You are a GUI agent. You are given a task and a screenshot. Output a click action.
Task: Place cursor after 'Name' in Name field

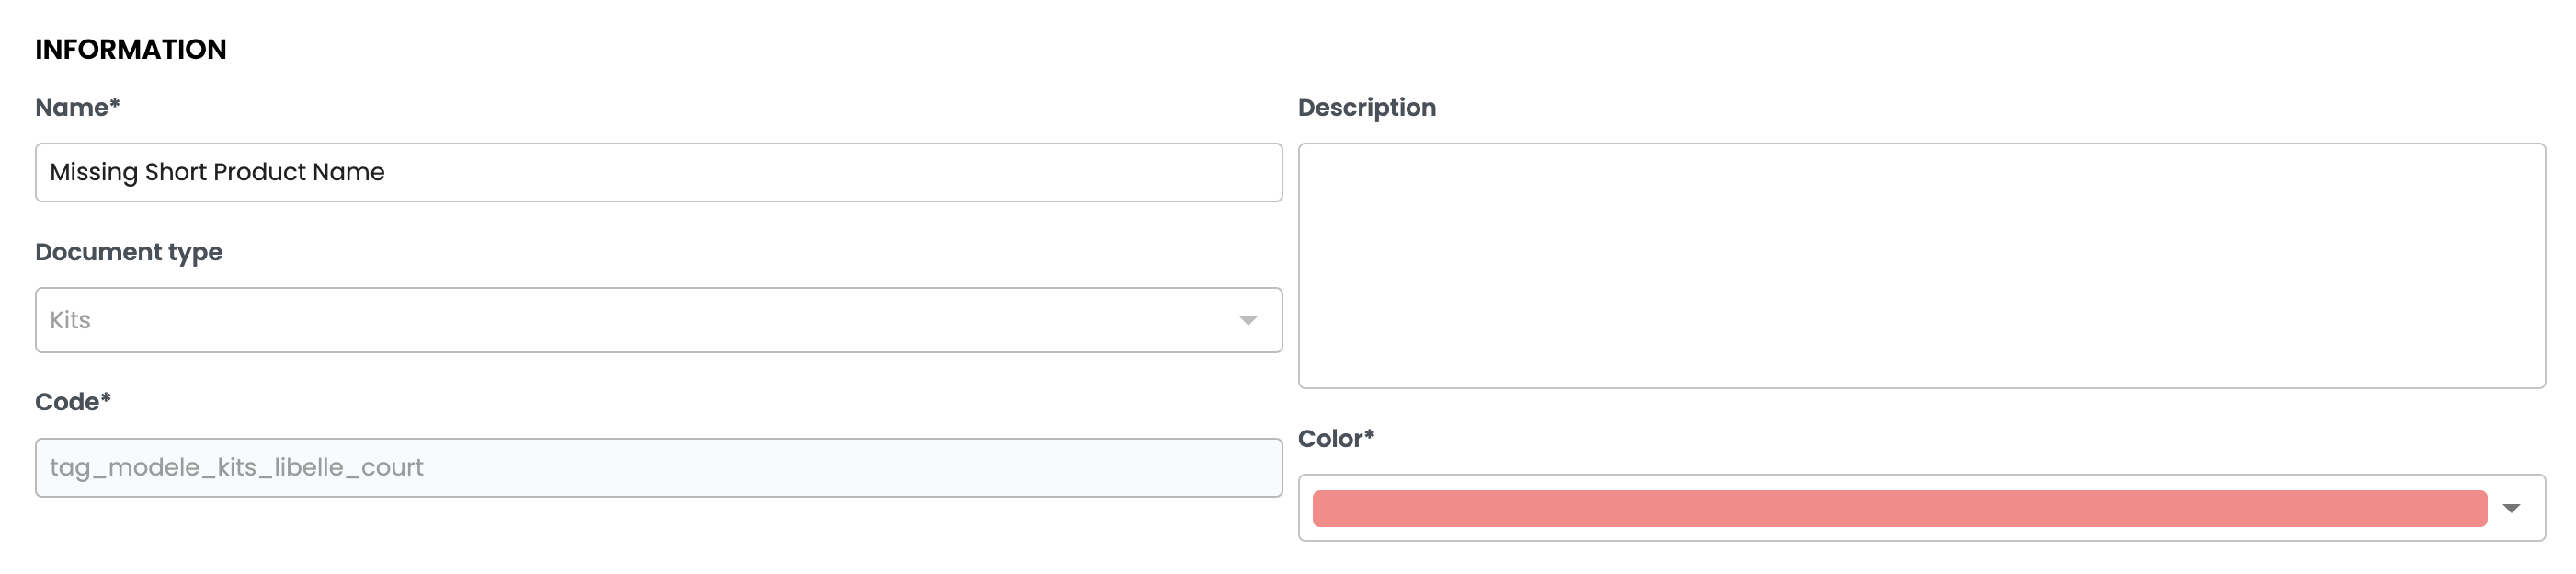point(386,172)
